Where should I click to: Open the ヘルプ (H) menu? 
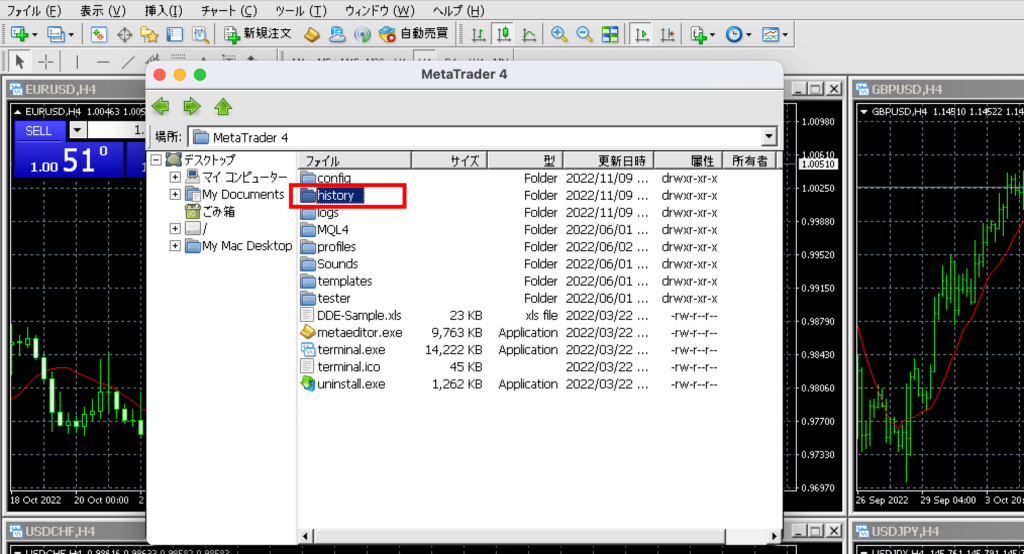458,10
